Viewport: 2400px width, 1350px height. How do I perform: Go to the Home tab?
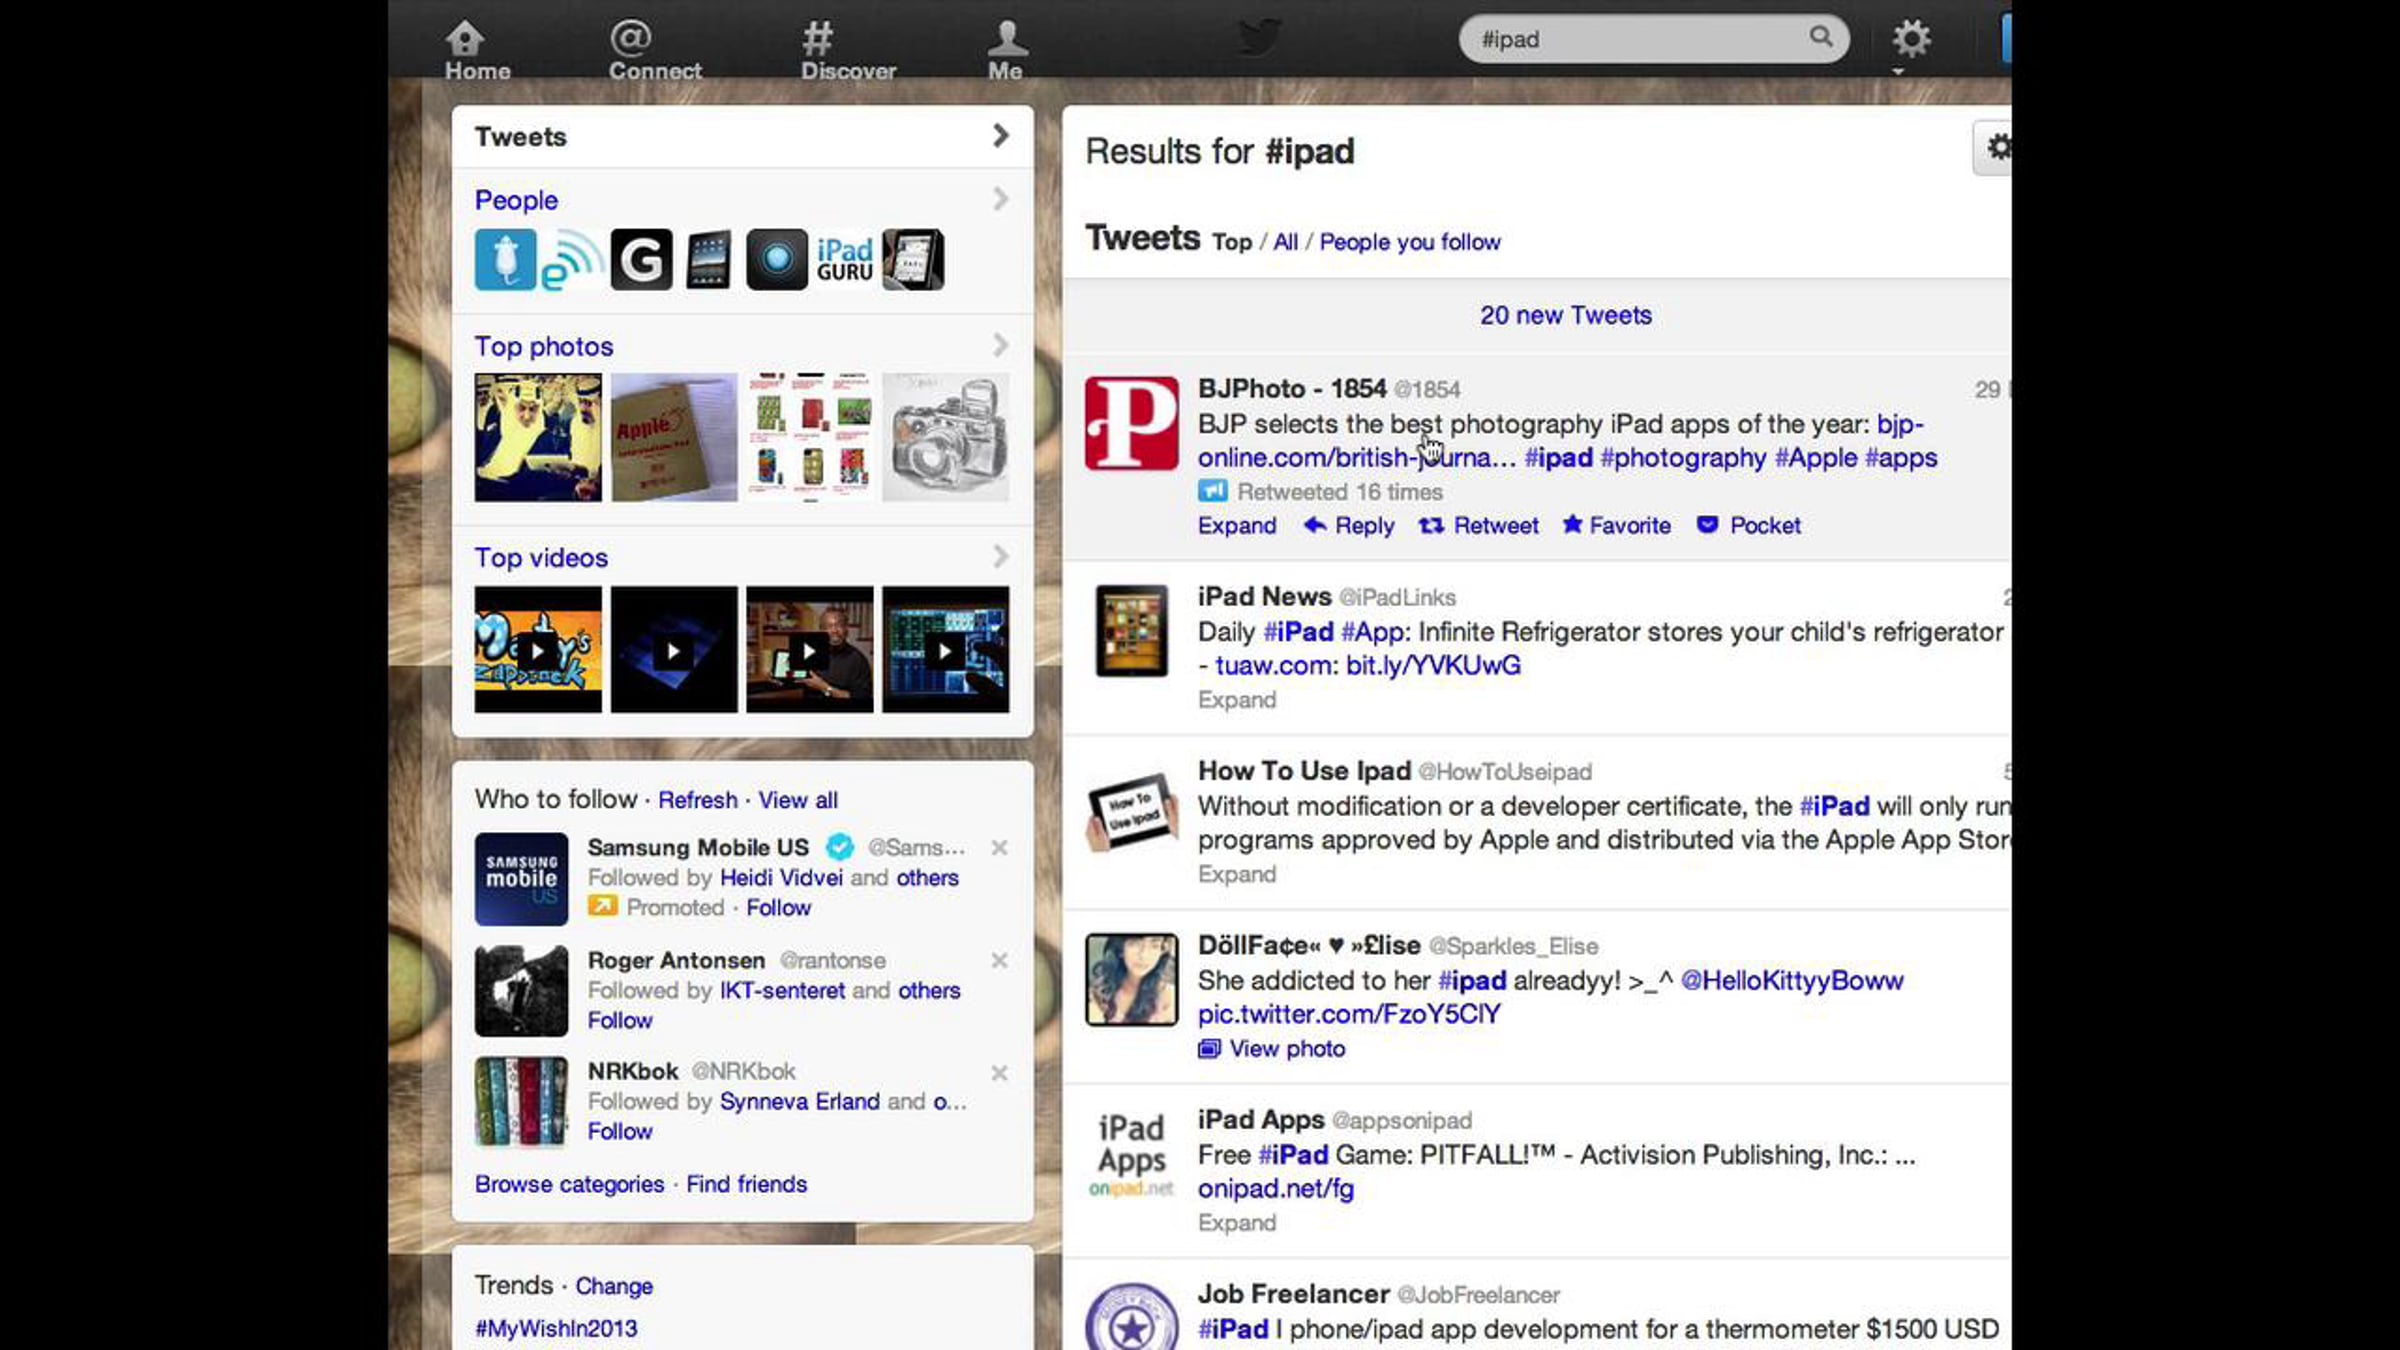pos(477,50)
